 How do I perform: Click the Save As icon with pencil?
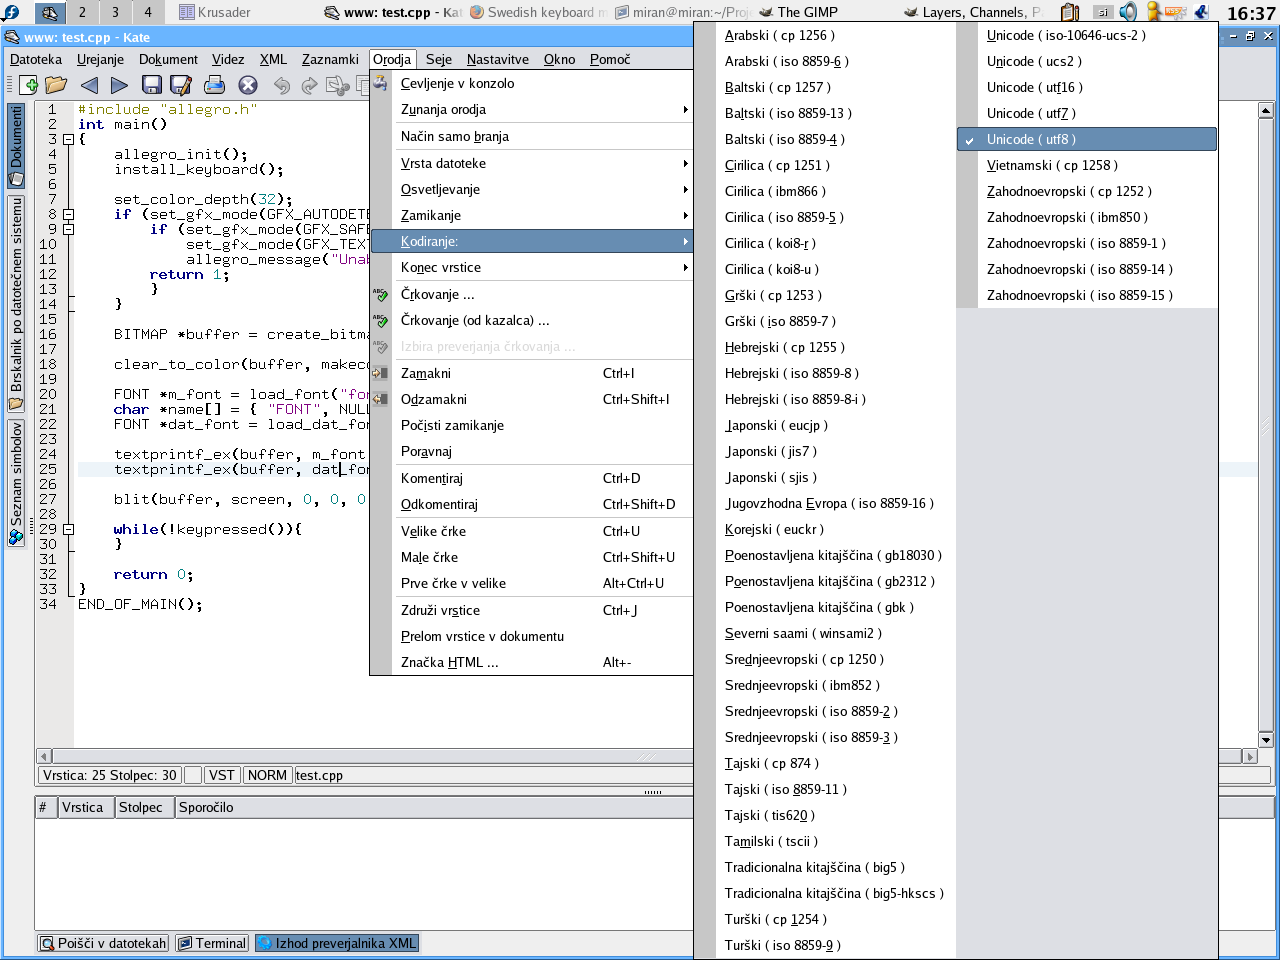click(181, 86)
